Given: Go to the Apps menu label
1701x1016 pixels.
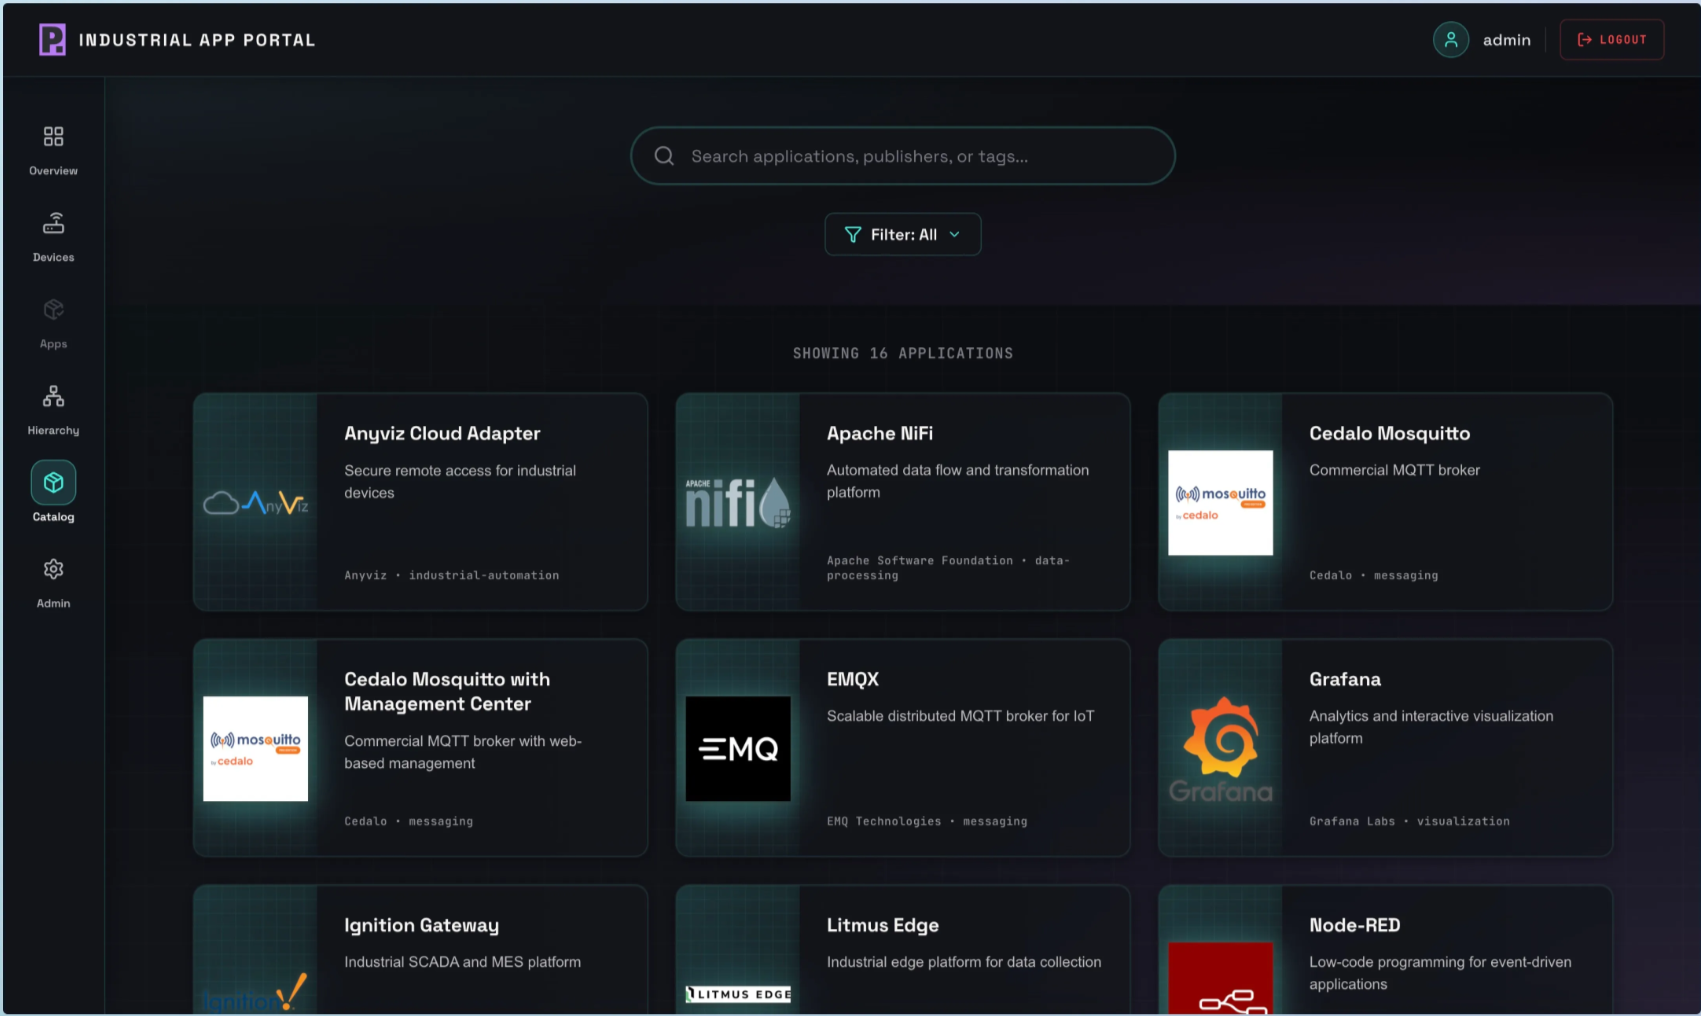Looking at the screenshot, I should click(x=53, y=344).
